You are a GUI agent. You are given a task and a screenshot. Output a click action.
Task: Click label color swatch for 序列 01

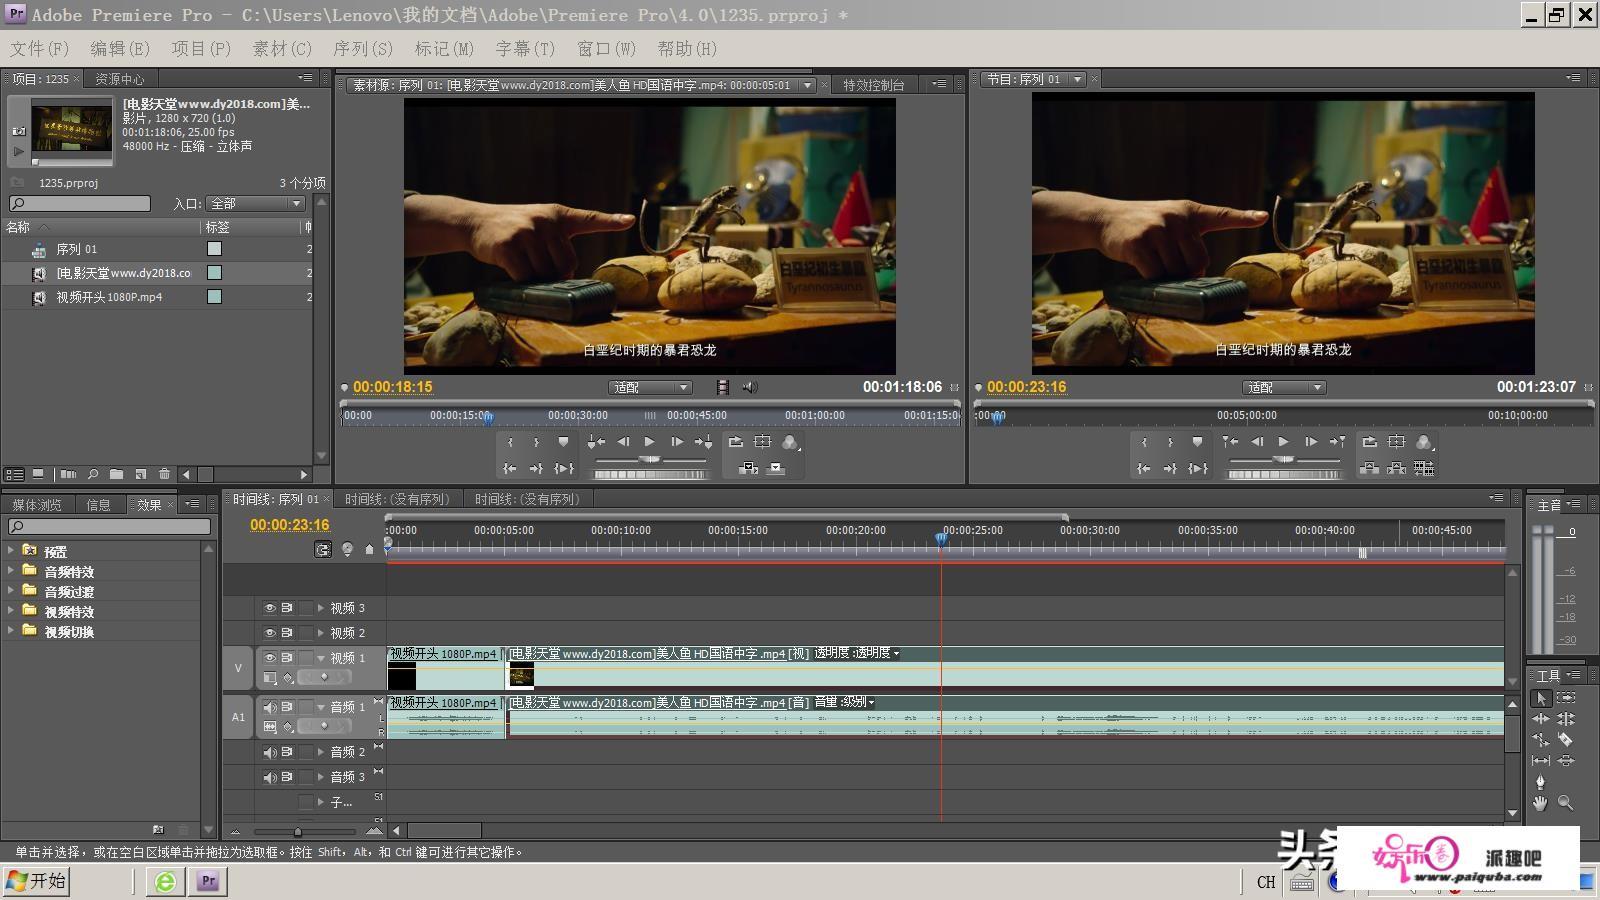(214, 249)
